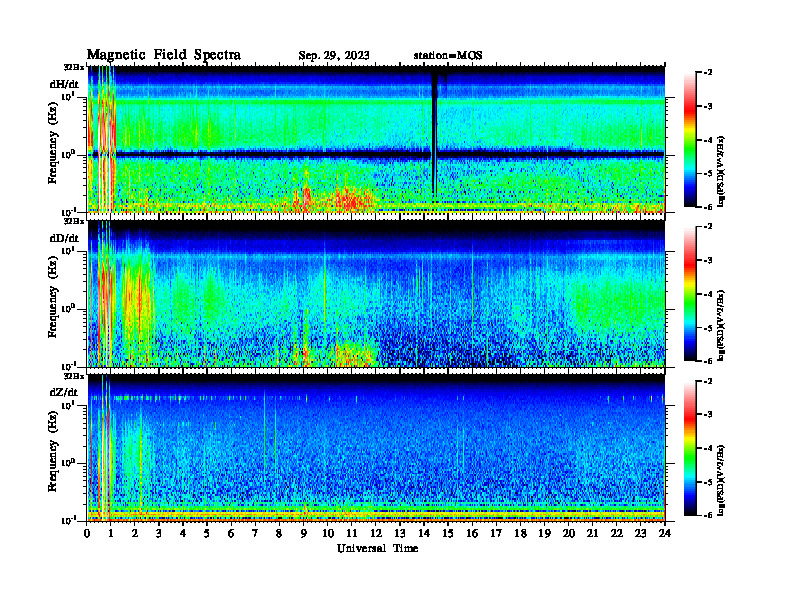Click the hour 16 tick label
Screen dimensions: 792x612
[x=472, y=533]
